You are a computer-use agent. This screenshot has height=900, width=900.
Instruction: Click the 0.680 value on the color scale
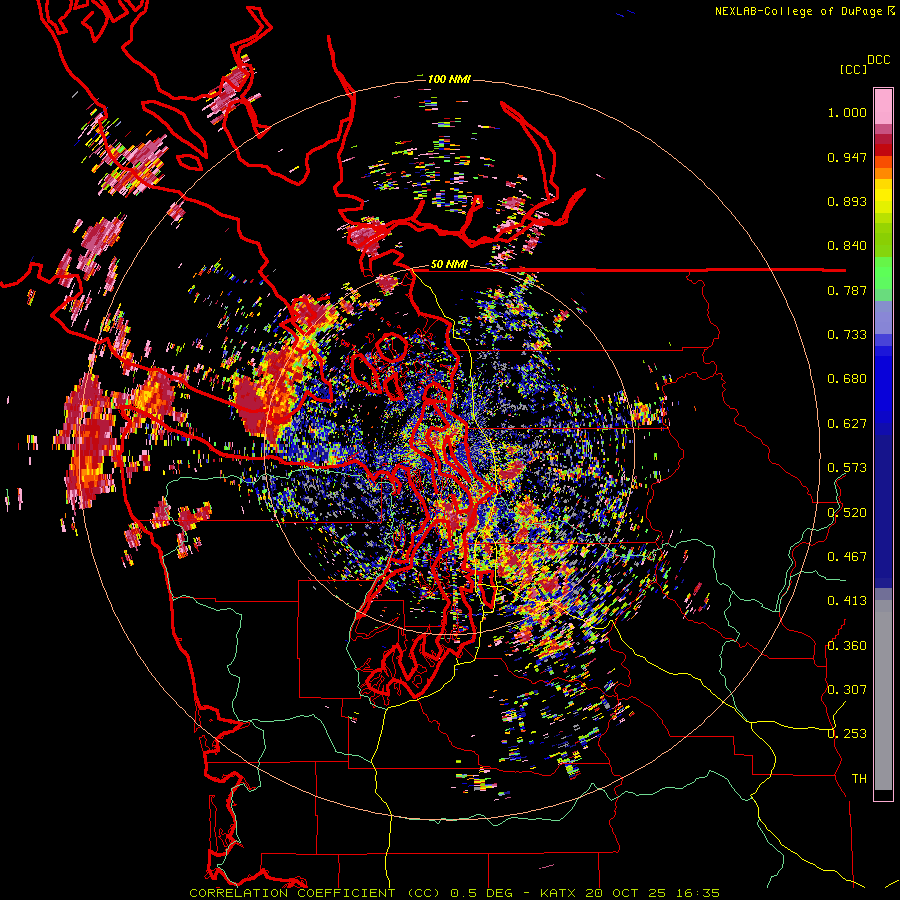click(847, 379)
